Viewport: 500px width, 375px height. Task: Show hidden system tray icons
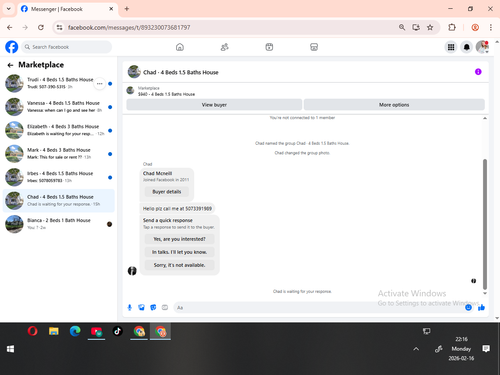(x=416, y=349)
